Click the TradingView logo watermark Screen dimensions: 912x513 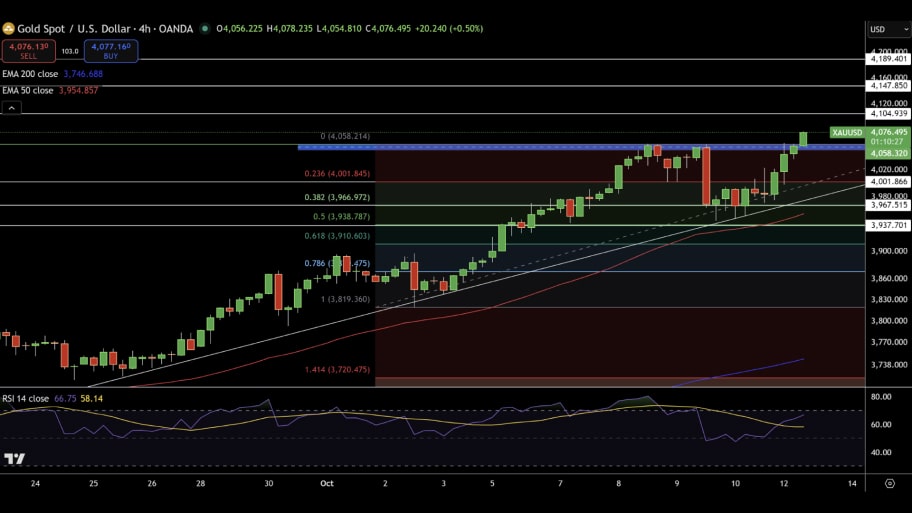pos(14,459)
